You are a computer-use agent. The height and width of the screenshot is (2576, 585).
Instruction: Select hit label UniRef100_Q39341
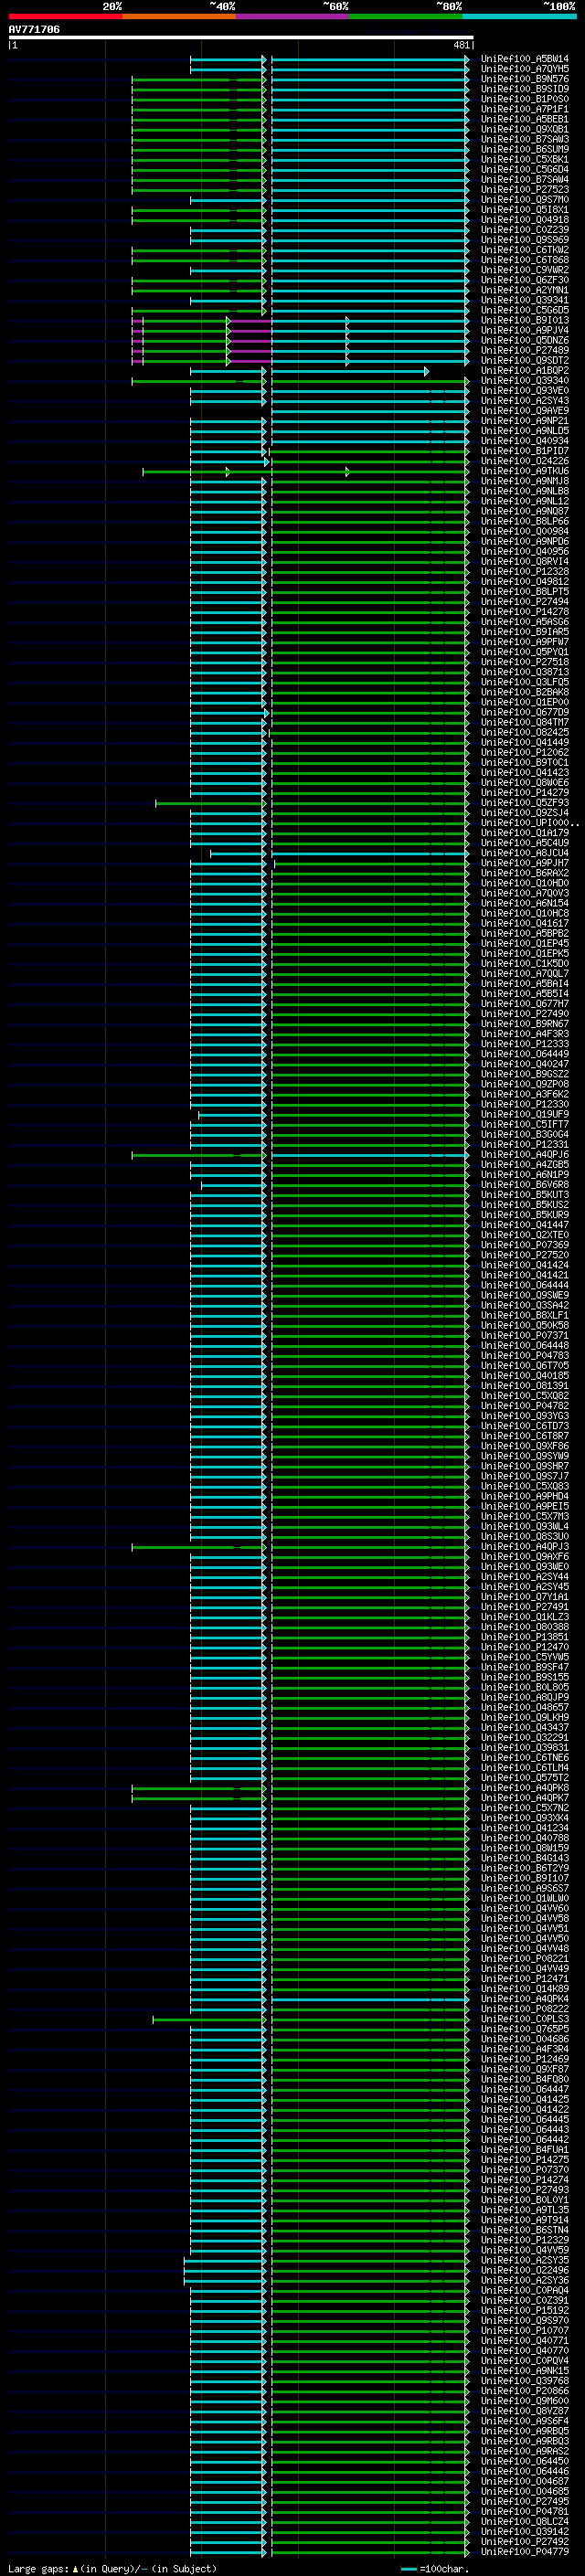525,300
